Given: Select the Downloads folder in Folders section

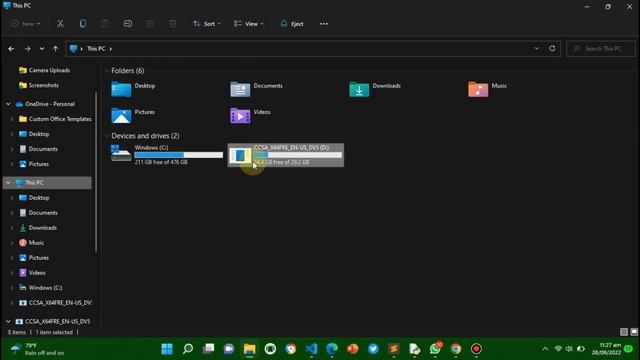Looking at the screenshot, I should pos(375,89).
